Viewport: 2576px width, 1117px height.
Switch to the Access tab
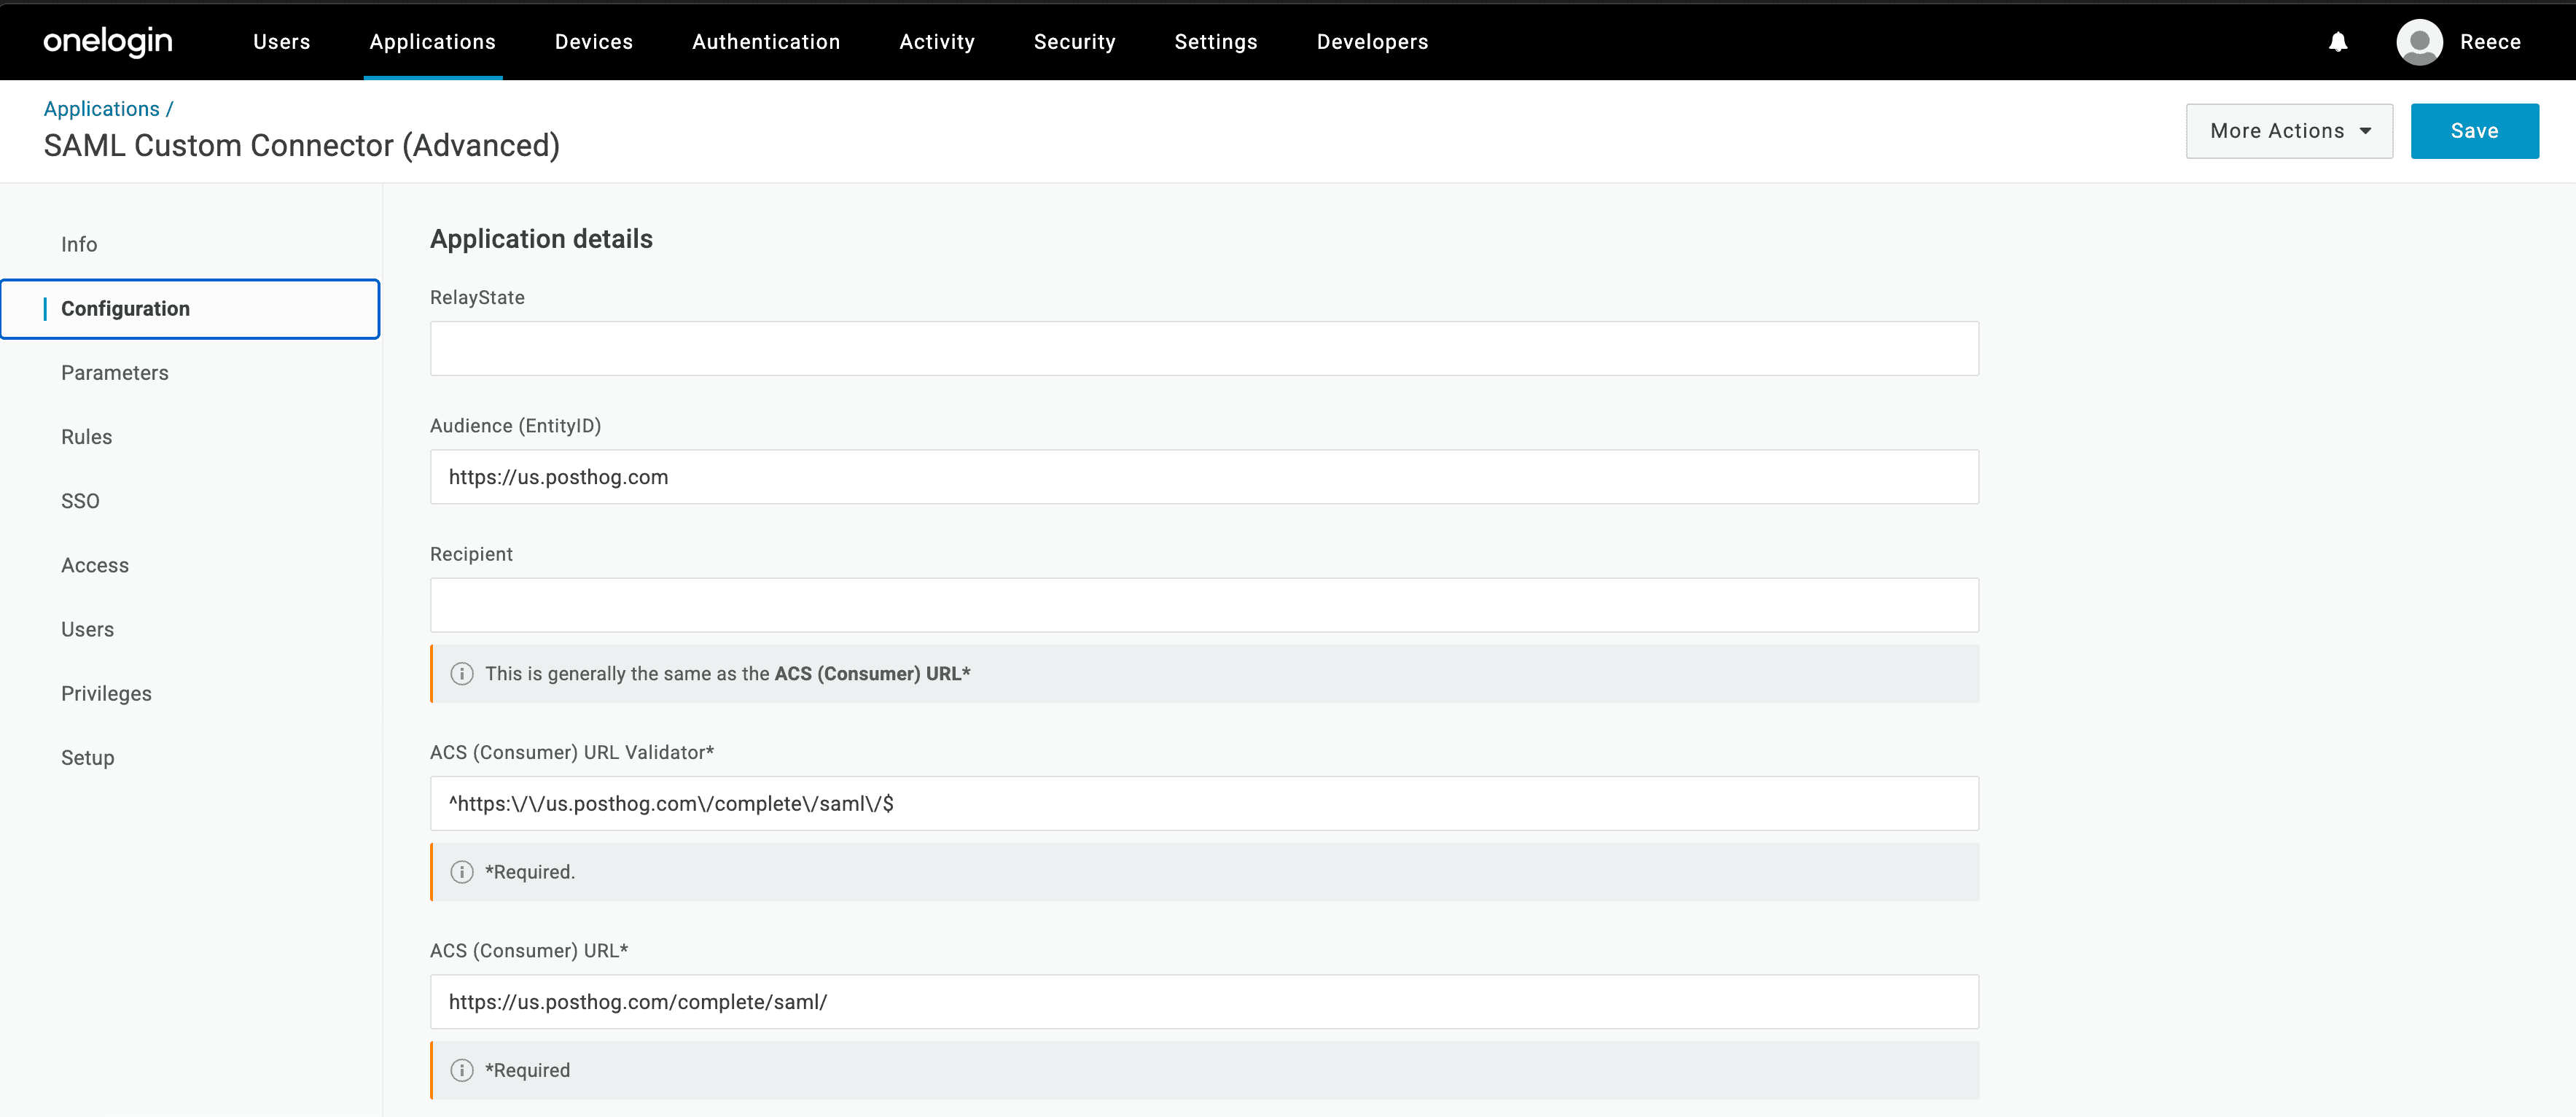[95, 565]
